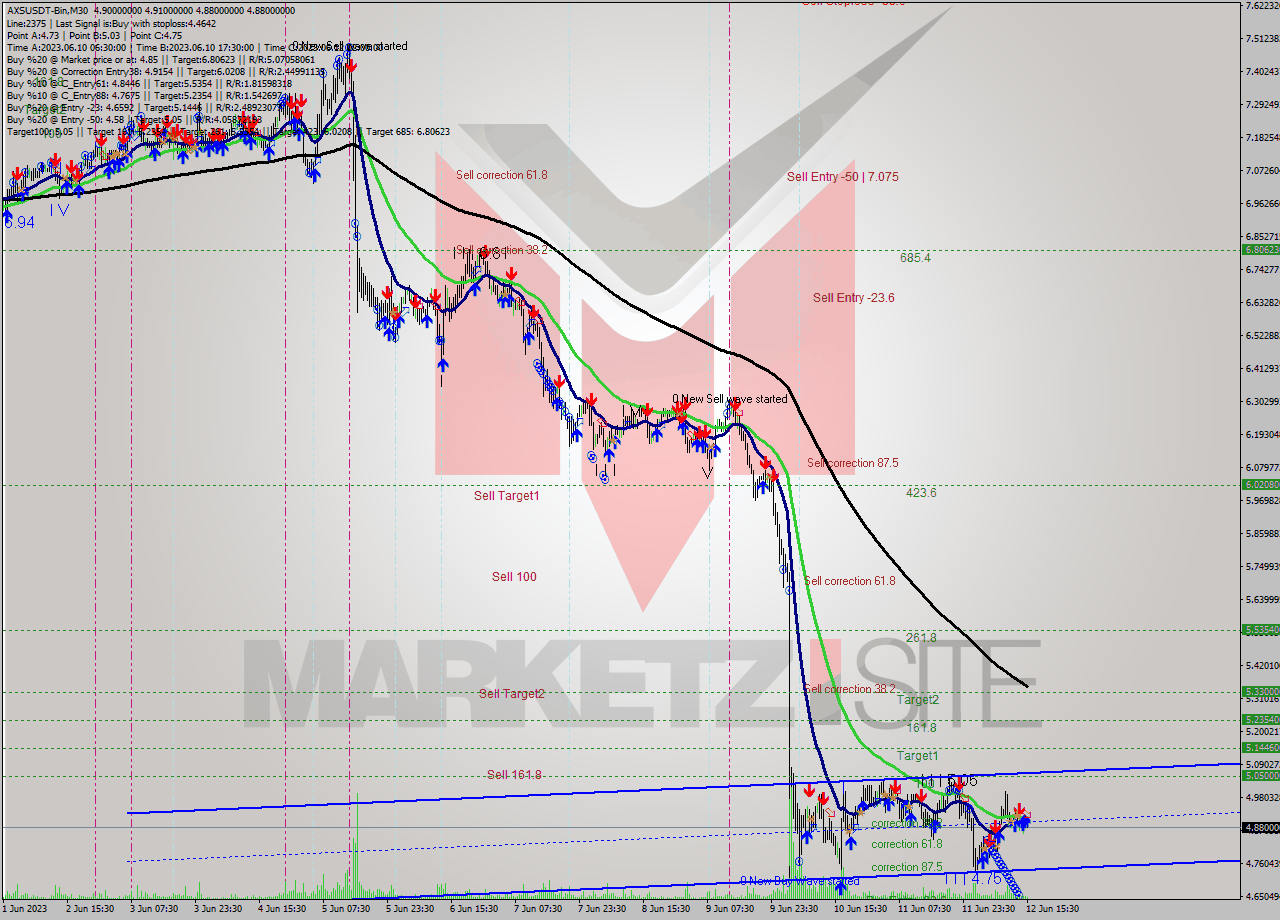This screenshot has height=920, width=1280.
Task: Click the 'Sell 161.8' label
Action: 514,774
